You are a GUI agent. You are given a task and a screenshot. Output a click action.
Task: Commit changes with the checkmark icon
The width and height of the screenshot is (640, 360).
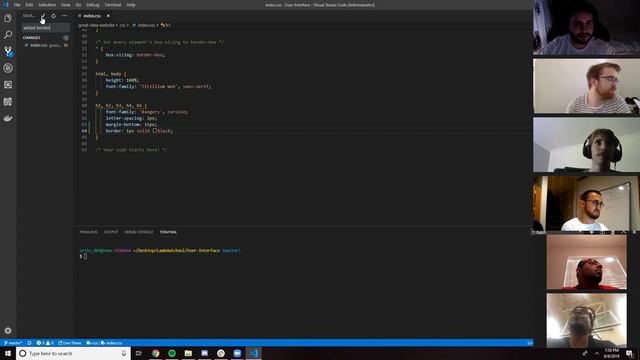coord(43,16)
